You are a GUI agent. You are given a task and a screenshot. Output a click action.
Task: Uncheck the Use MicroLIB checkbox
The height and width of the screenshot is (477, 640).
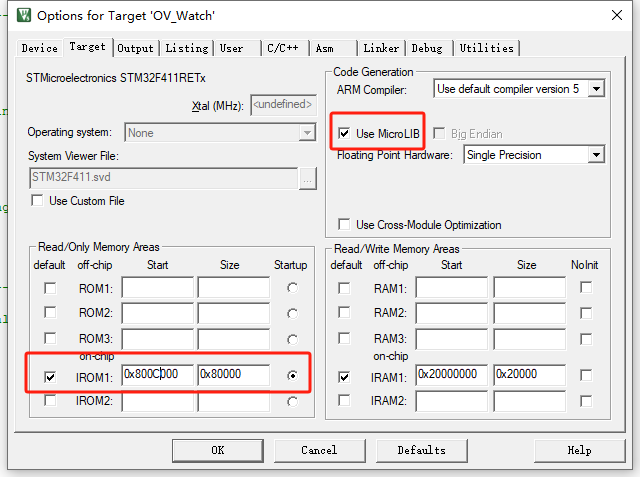tap(345, 133)
